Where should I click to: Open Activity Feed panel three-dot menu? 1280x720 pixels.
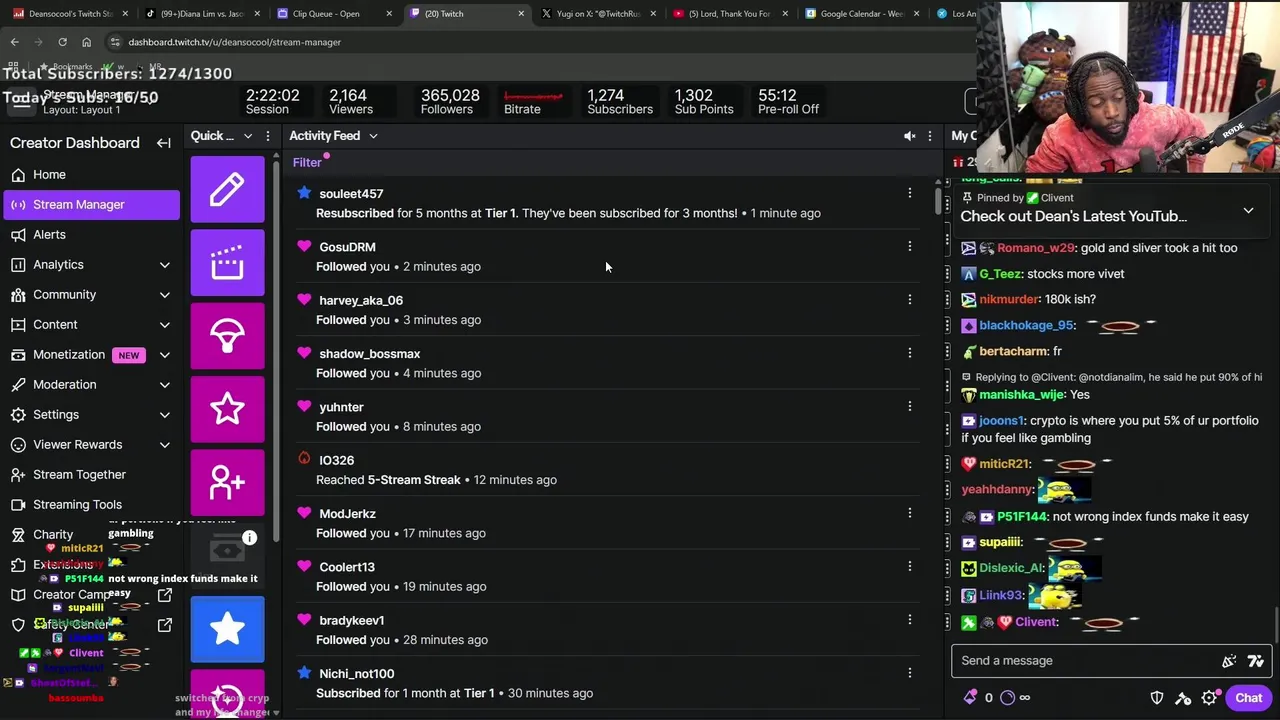pyautogui.click(x=929, y=136)
